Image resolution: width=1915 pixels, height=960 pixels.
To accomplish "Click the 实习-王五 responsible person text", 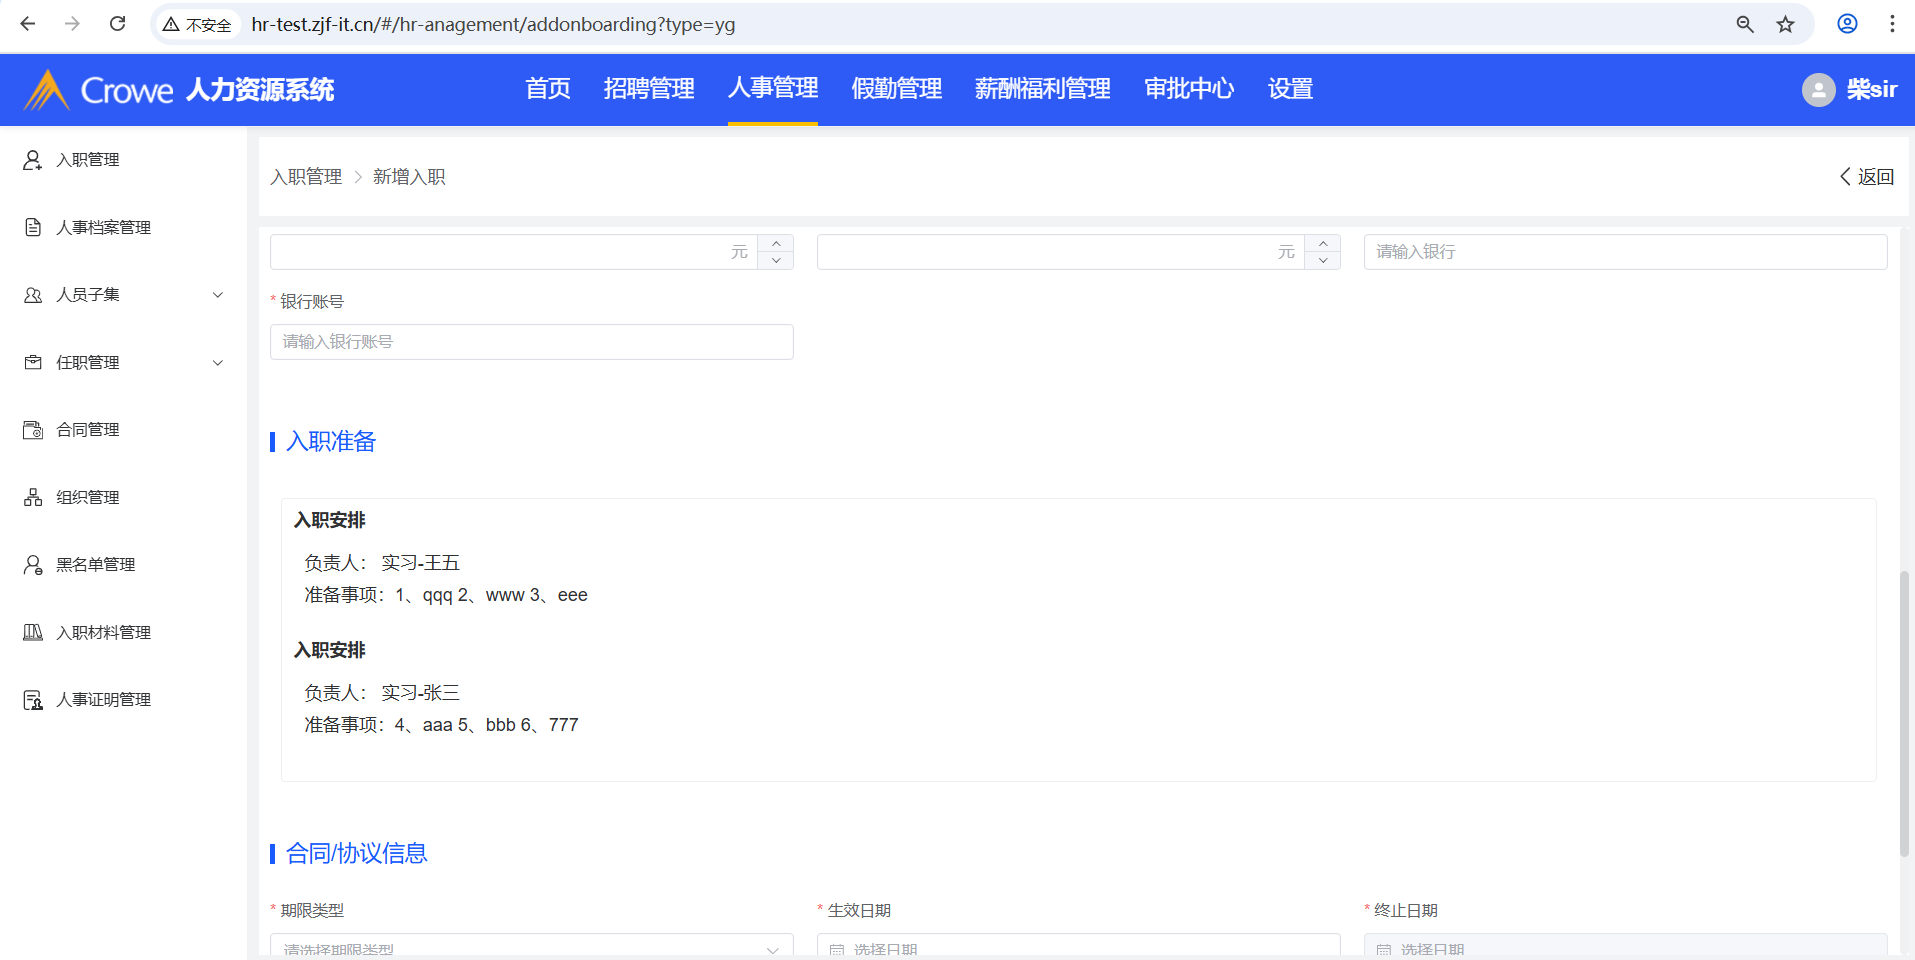I will pos(420,563).
